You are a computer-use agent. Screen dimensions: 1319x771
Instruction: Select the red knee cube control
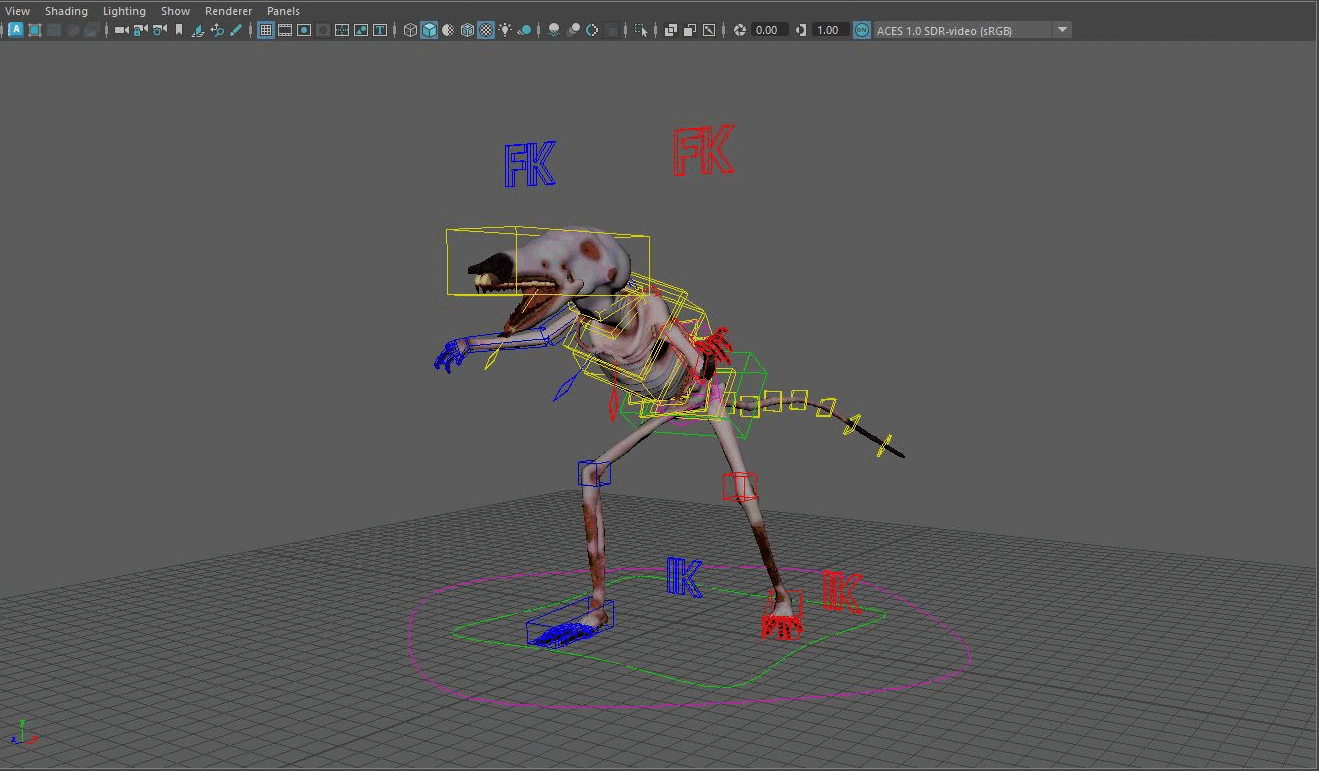(740, 487)
